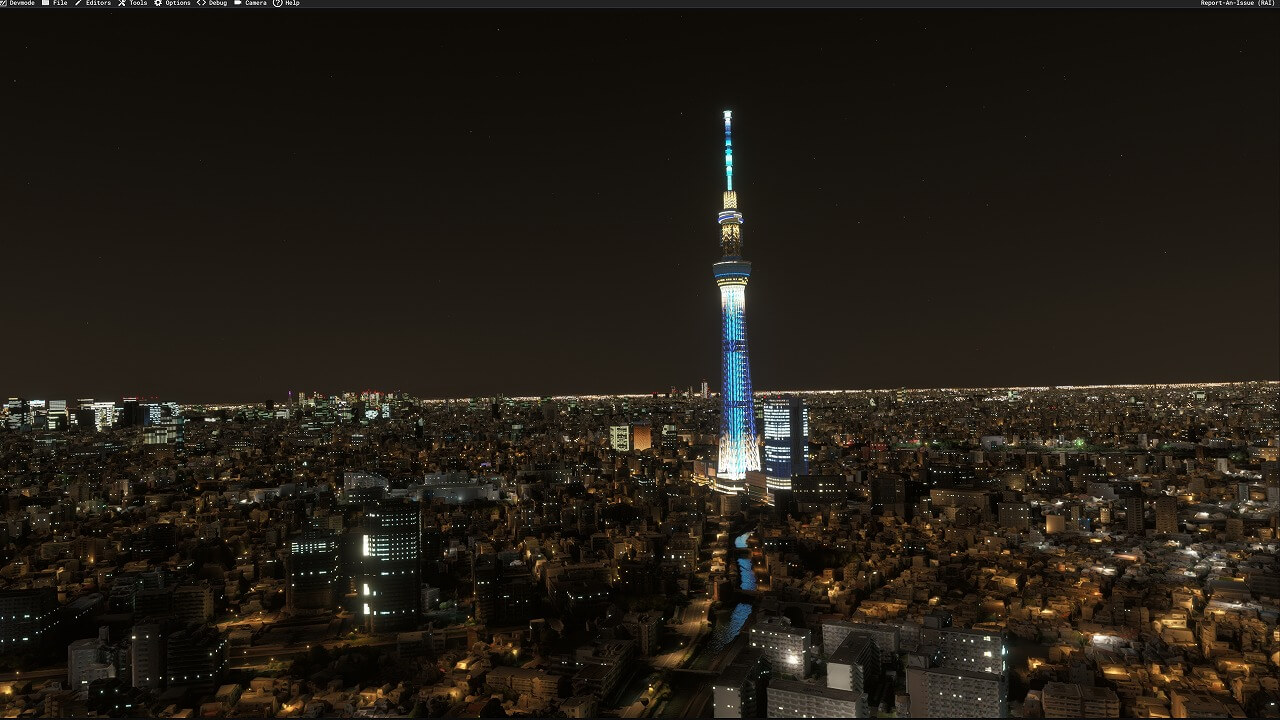Screen dimensions: 1280x720
Task: Click the Camera icon in menu bar
Action: (x=238, y=3)
